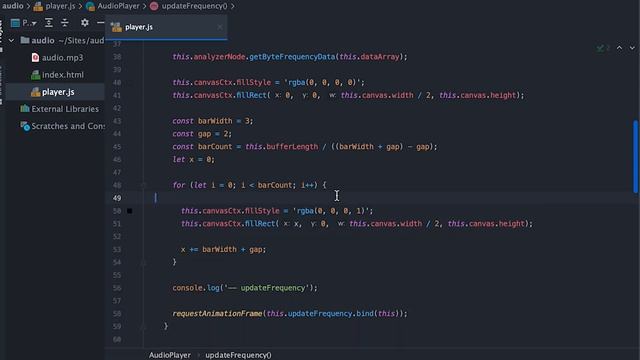Click barCount declaration on line 45

click(x=305, y=147)
